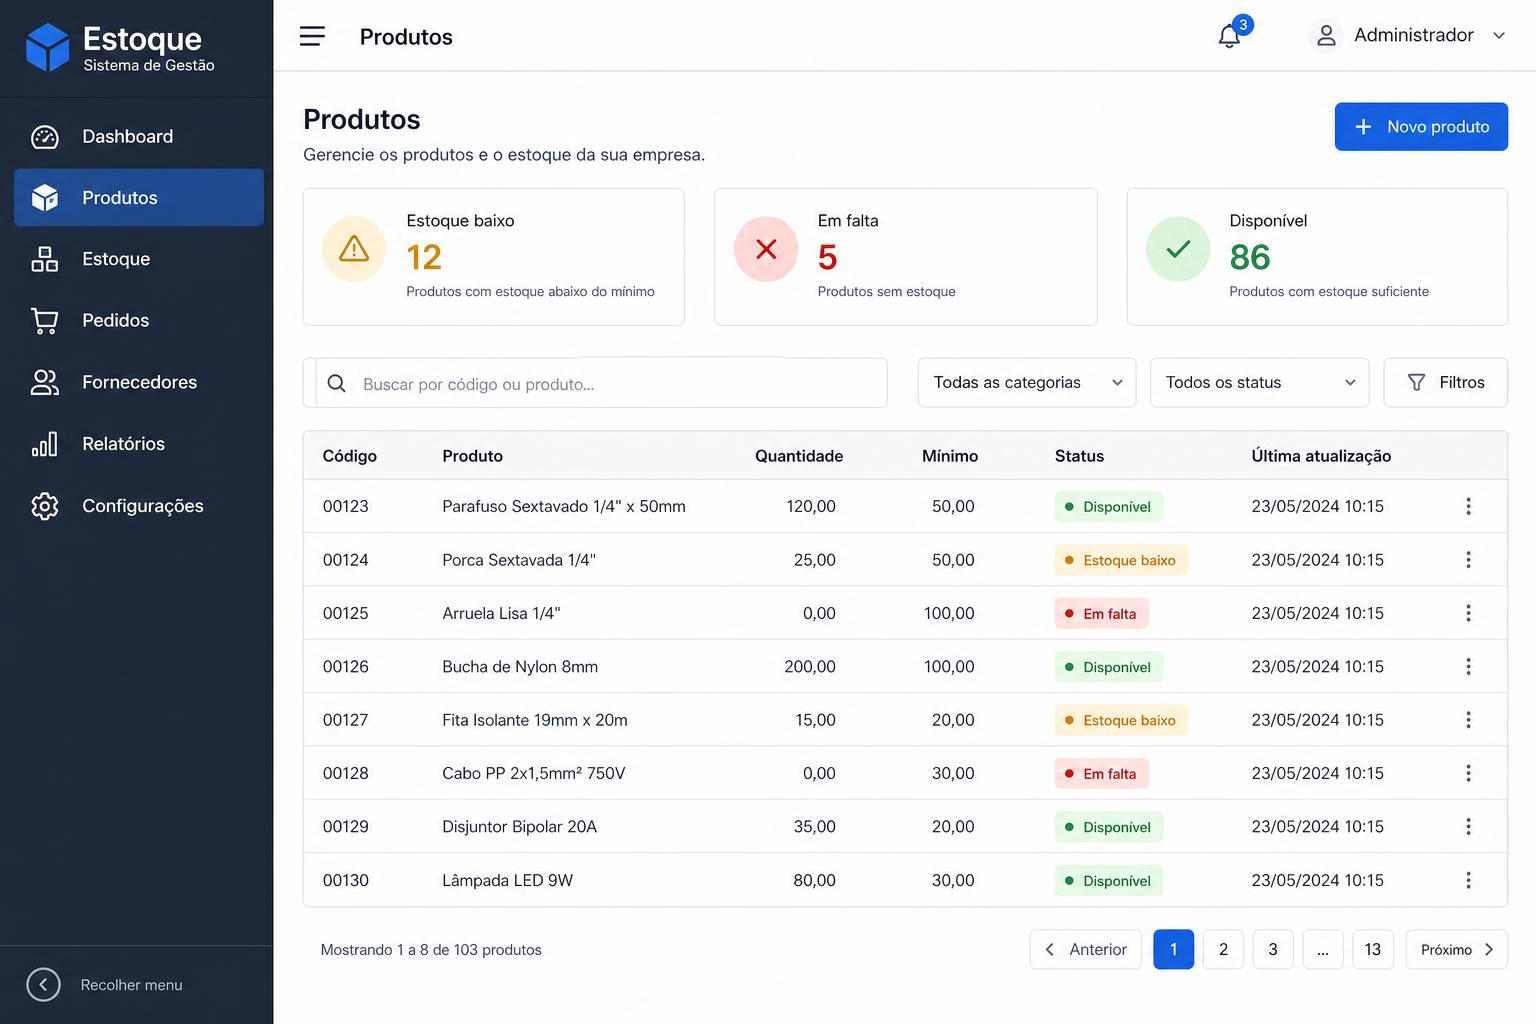Click the Administrador user avatar icon
This screenshot has width=1536, height=1024.
point(1326,36)
